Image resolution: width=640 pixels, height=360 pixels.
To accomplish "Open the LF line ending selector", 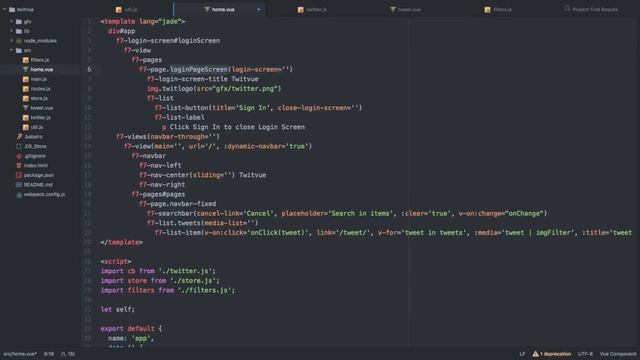I will click(522, 354).
